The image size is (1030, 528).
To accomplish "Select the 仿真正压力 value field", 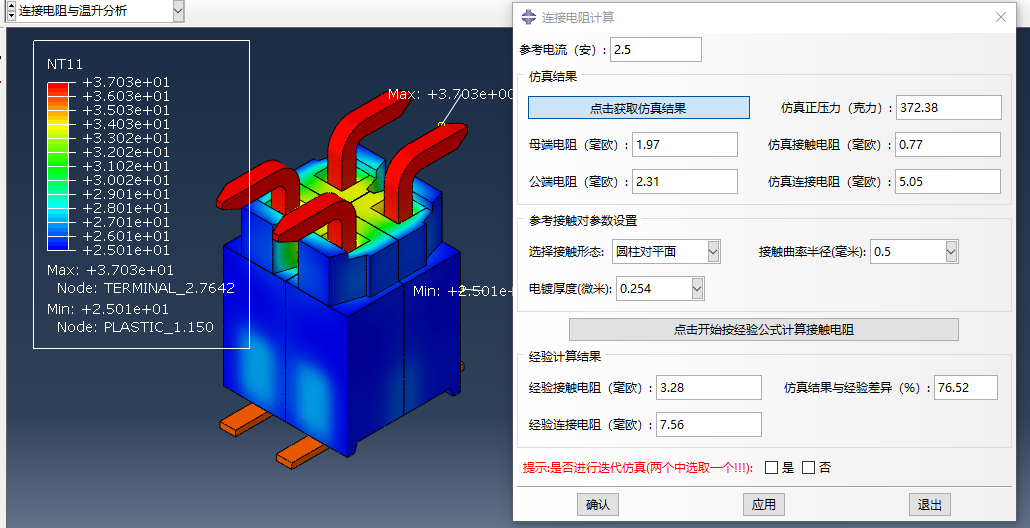I will coord(948,108).
